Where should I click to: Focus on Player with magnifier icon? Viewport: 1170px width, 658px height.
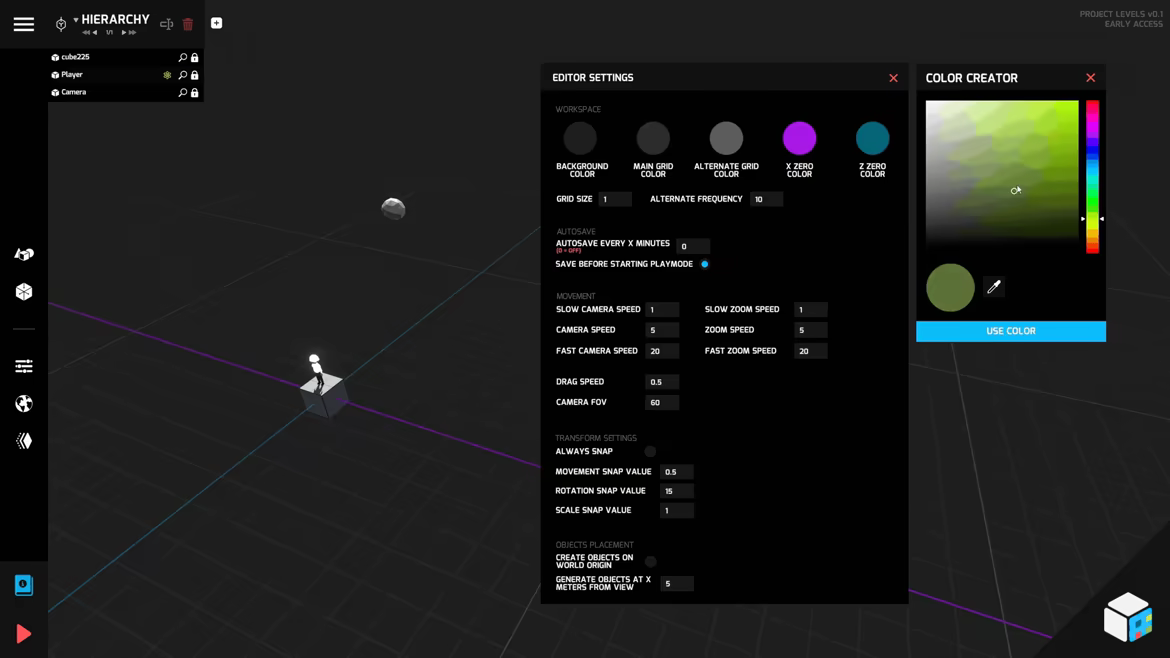pos(182,75)
